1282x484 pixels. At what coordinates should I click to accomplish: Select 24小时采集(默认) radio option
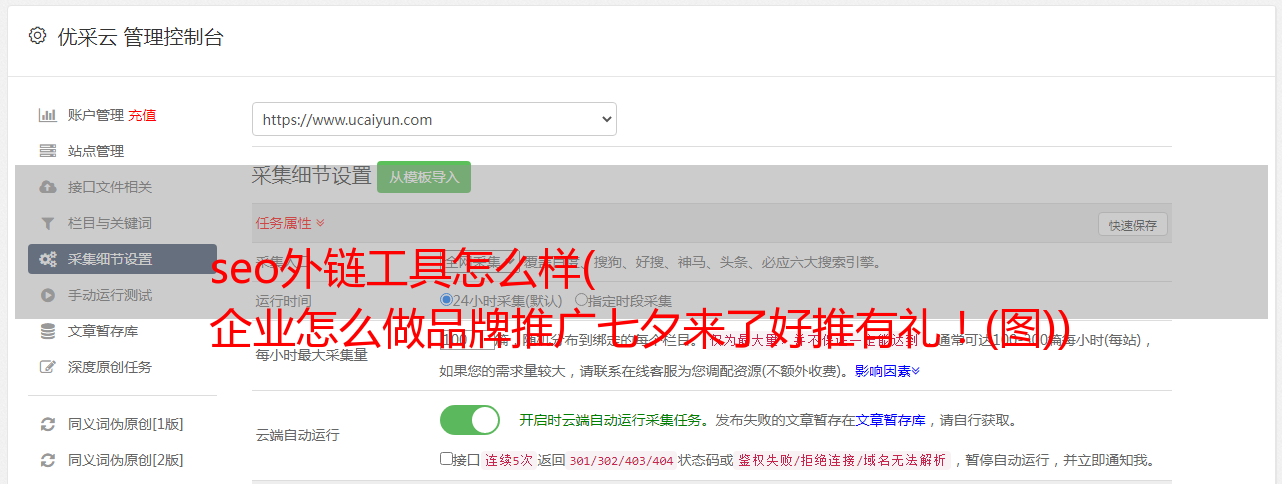click(x=447, y=300)
